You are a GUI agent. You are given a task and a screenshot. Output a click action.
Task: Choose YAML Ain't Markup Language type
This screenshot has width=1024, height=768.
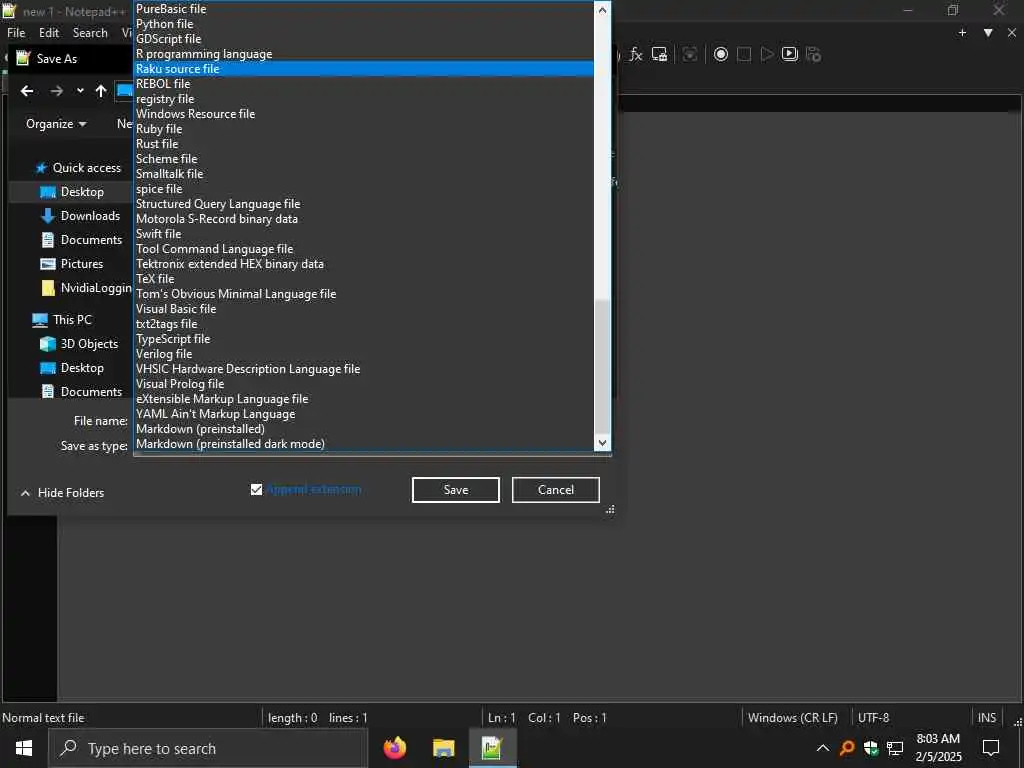coord(364,414)
